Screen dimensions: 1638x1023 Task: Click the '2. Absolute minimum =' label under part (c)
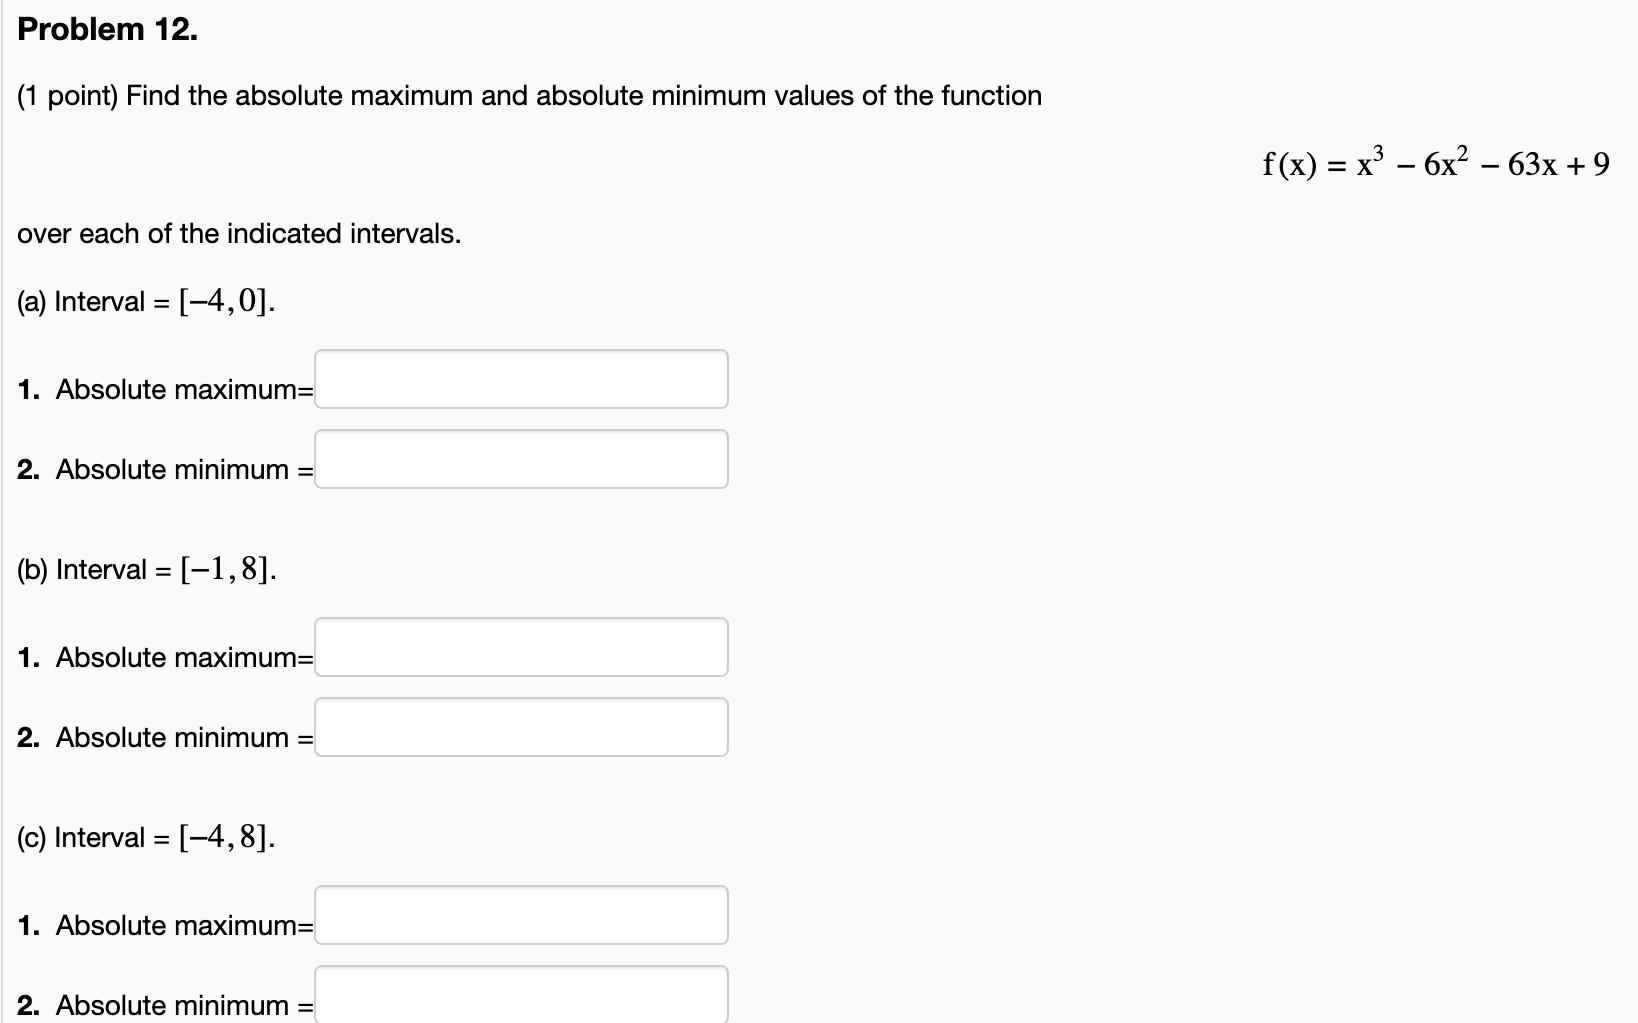pos(163,1006)
